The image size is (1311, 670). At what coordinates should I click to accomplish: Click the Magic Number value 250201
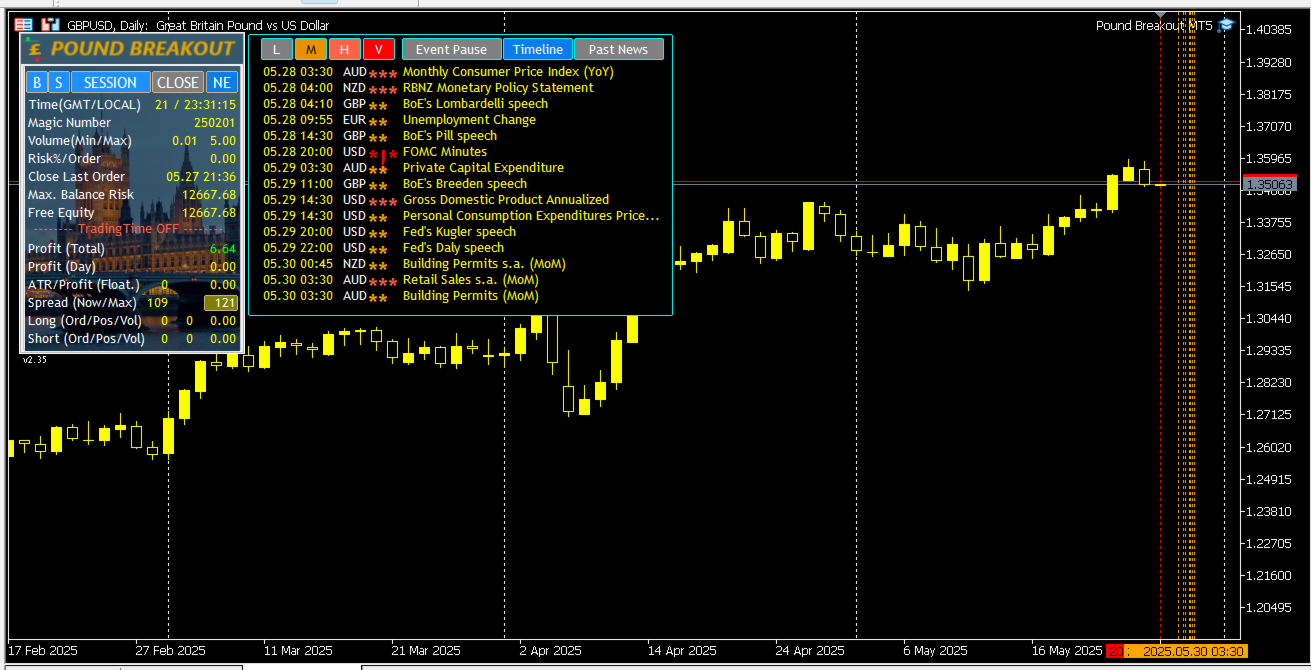click(215, 123)
